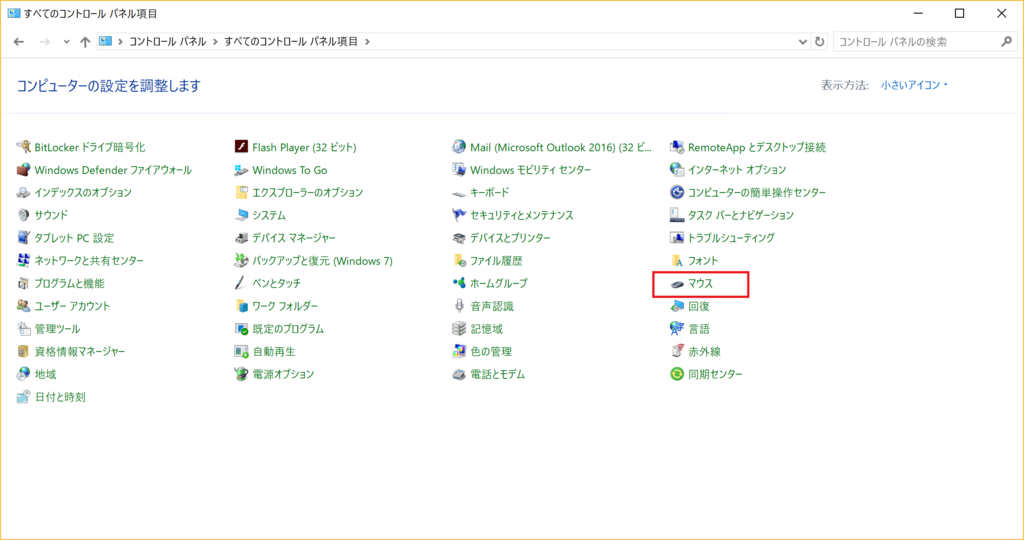Click the セキュリティとメンテナンス flag icon
This screenshot has height=540, width=1024.
pyautogui.click(x=459, y=215)
